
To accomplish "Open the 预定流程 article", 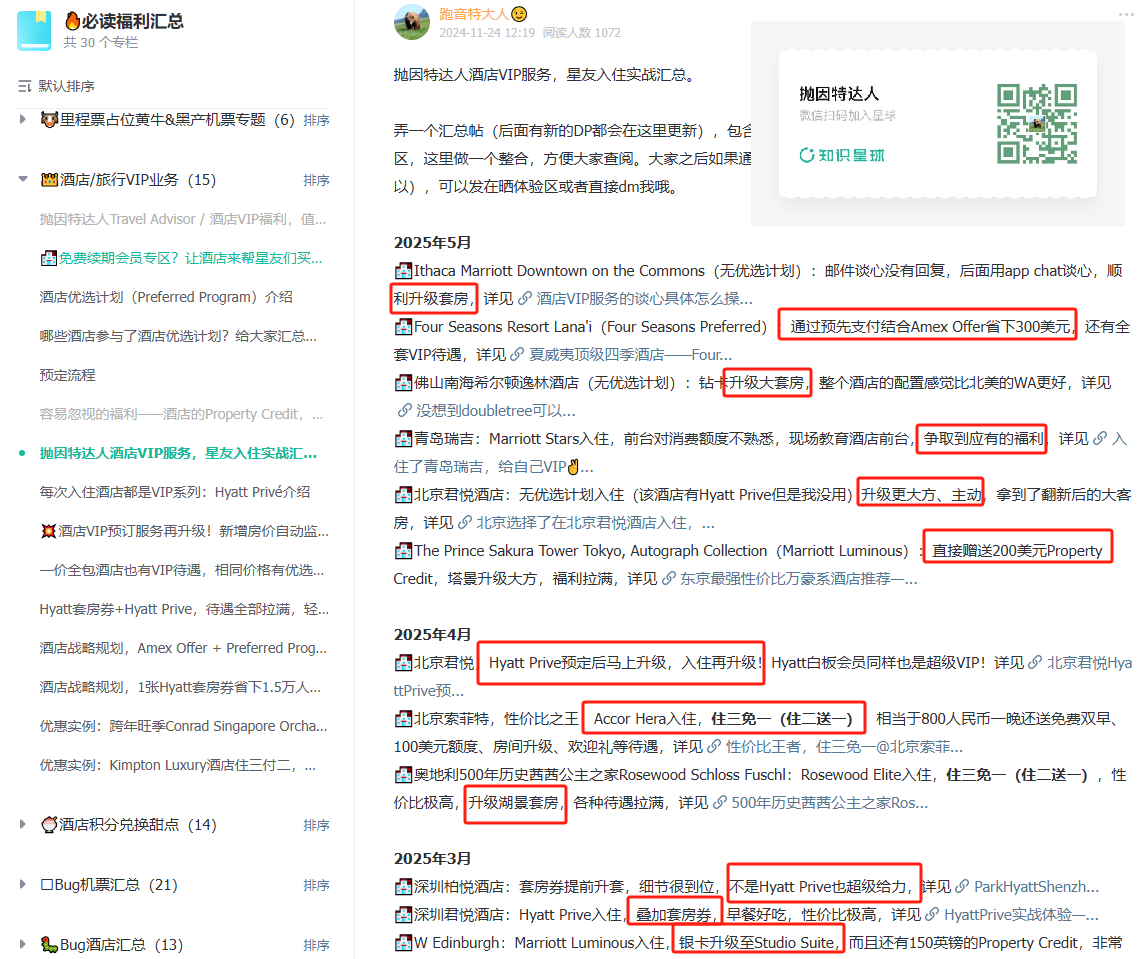I will pyautogui.click(x=67, y=375).
